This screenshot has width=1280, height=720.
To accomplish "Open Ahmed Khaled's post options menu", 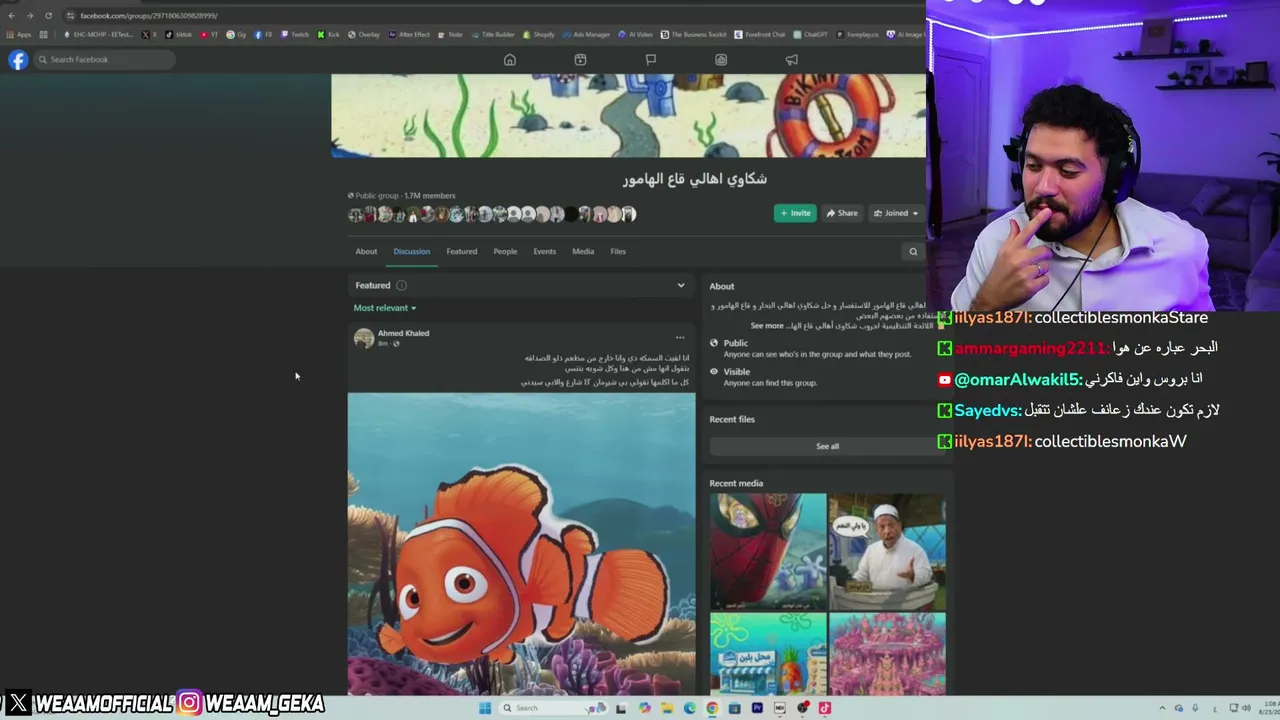I will pos(680,337).
